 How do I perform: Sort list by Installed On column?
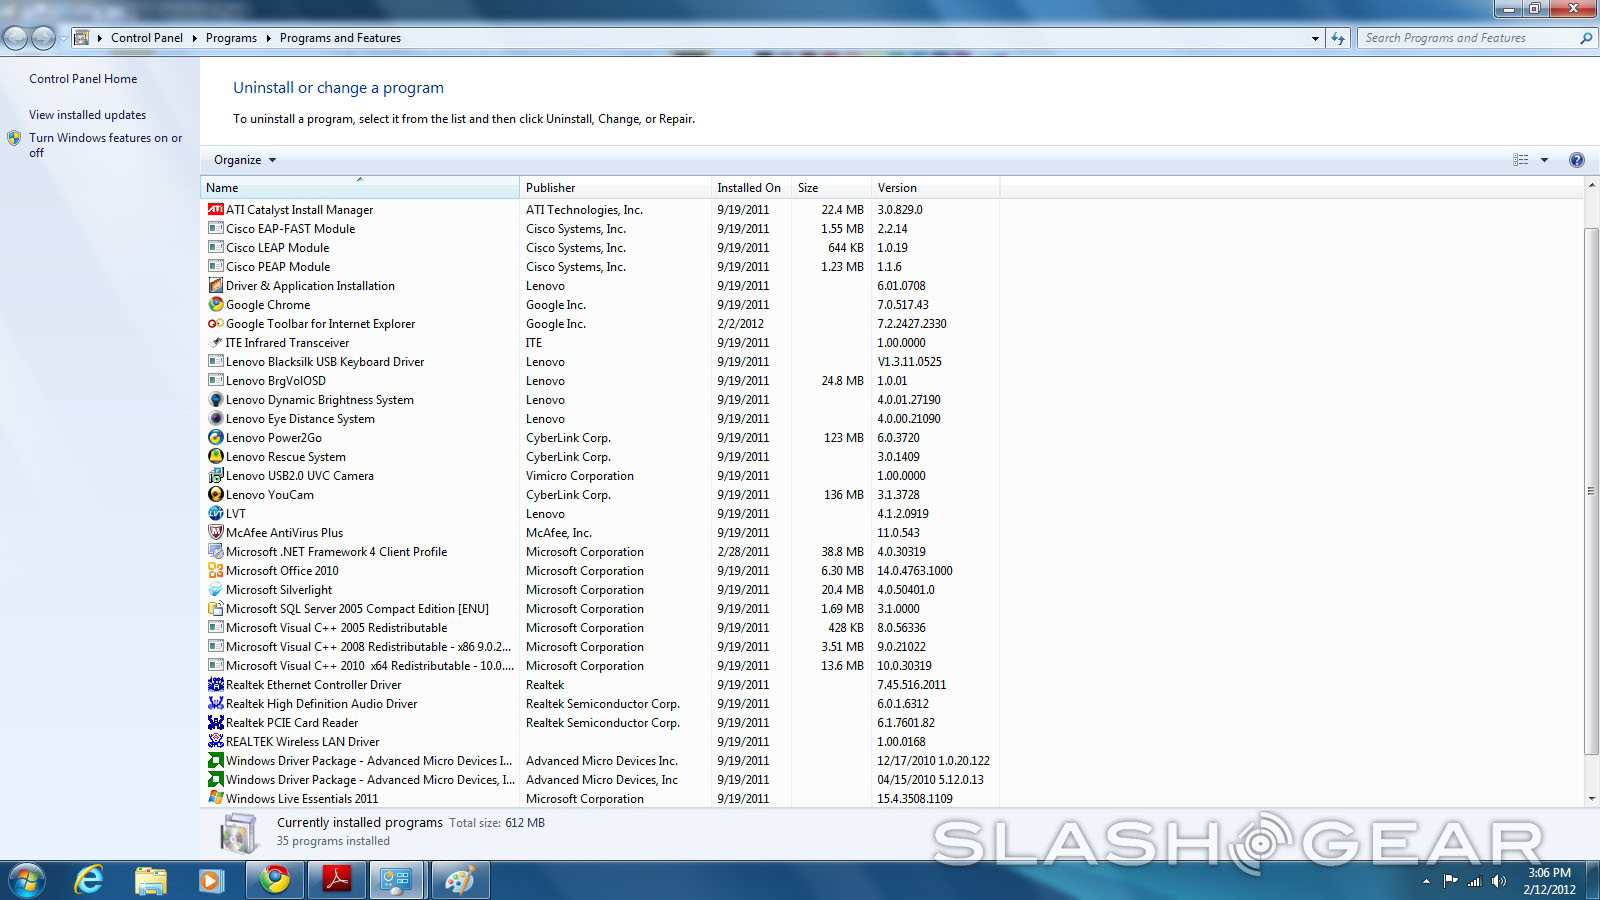click(x=749, y=188)
